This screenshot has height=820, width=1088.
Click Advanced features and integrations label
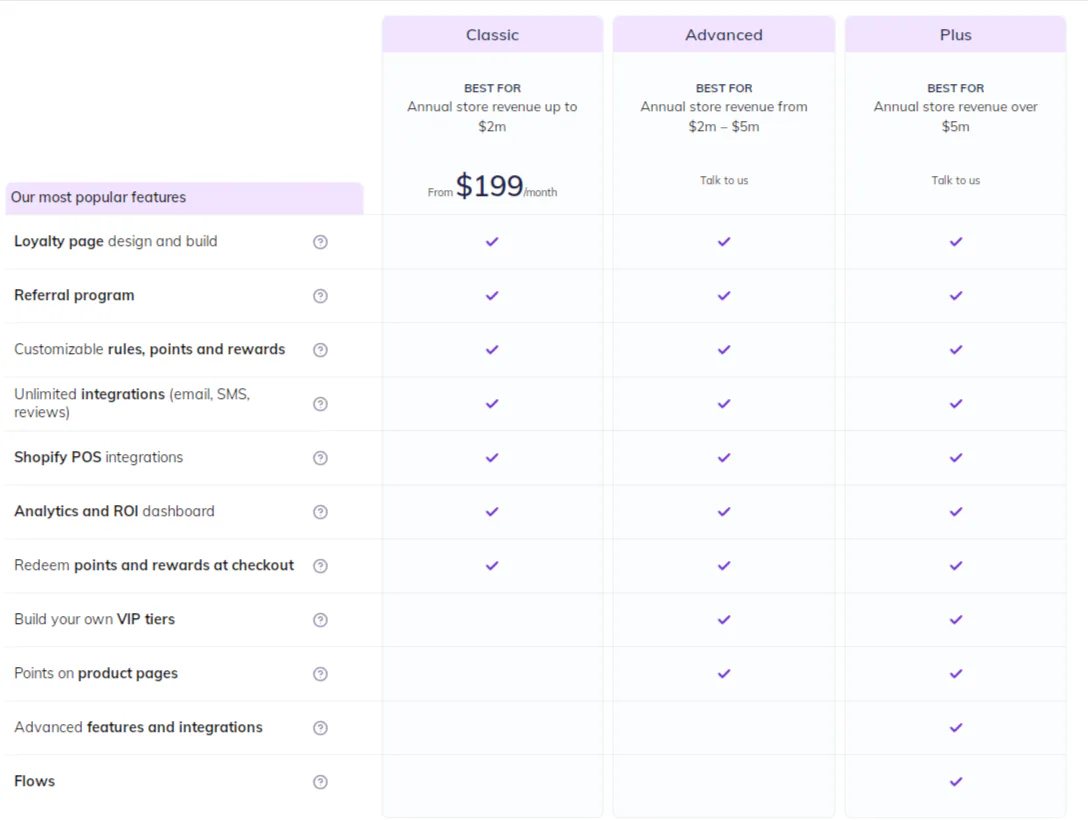click(x=139, y=727)
